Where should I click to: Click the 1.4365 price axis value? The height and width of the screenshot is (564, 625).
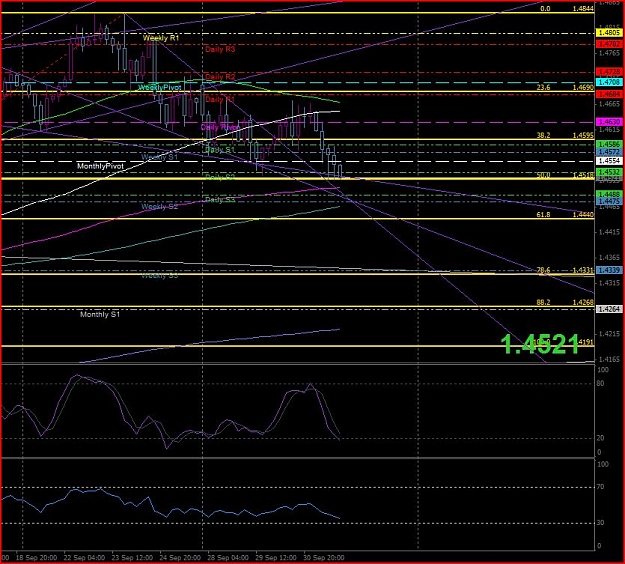coord(609,257)
